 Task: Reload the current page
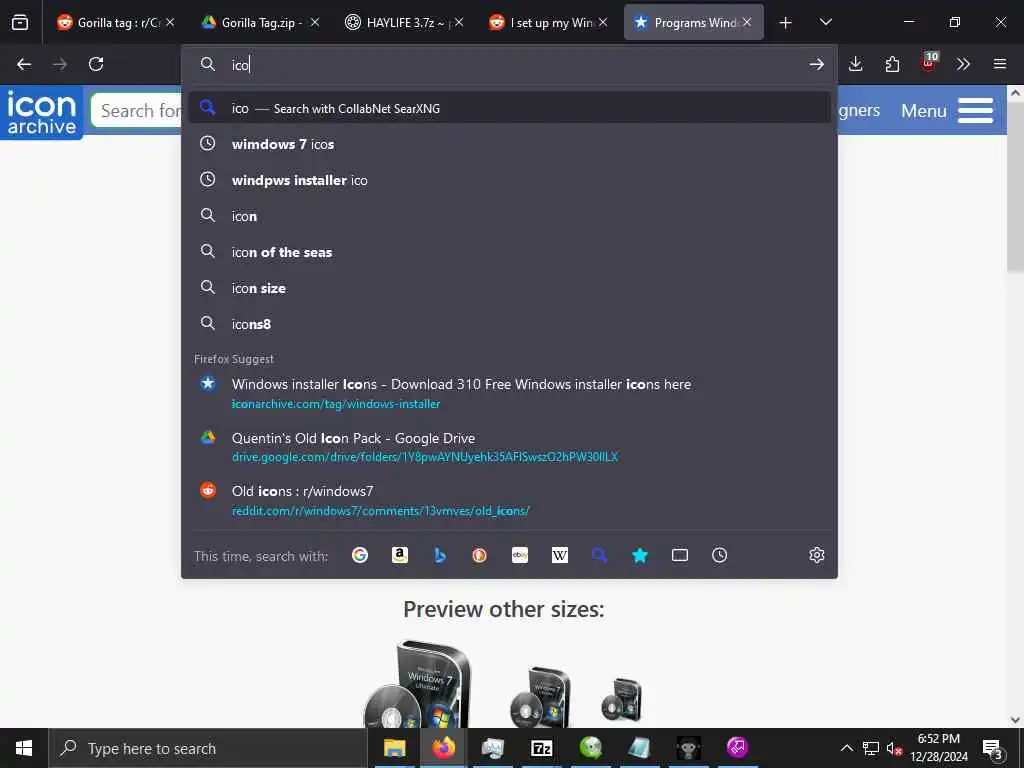click(x=96, y=64)
